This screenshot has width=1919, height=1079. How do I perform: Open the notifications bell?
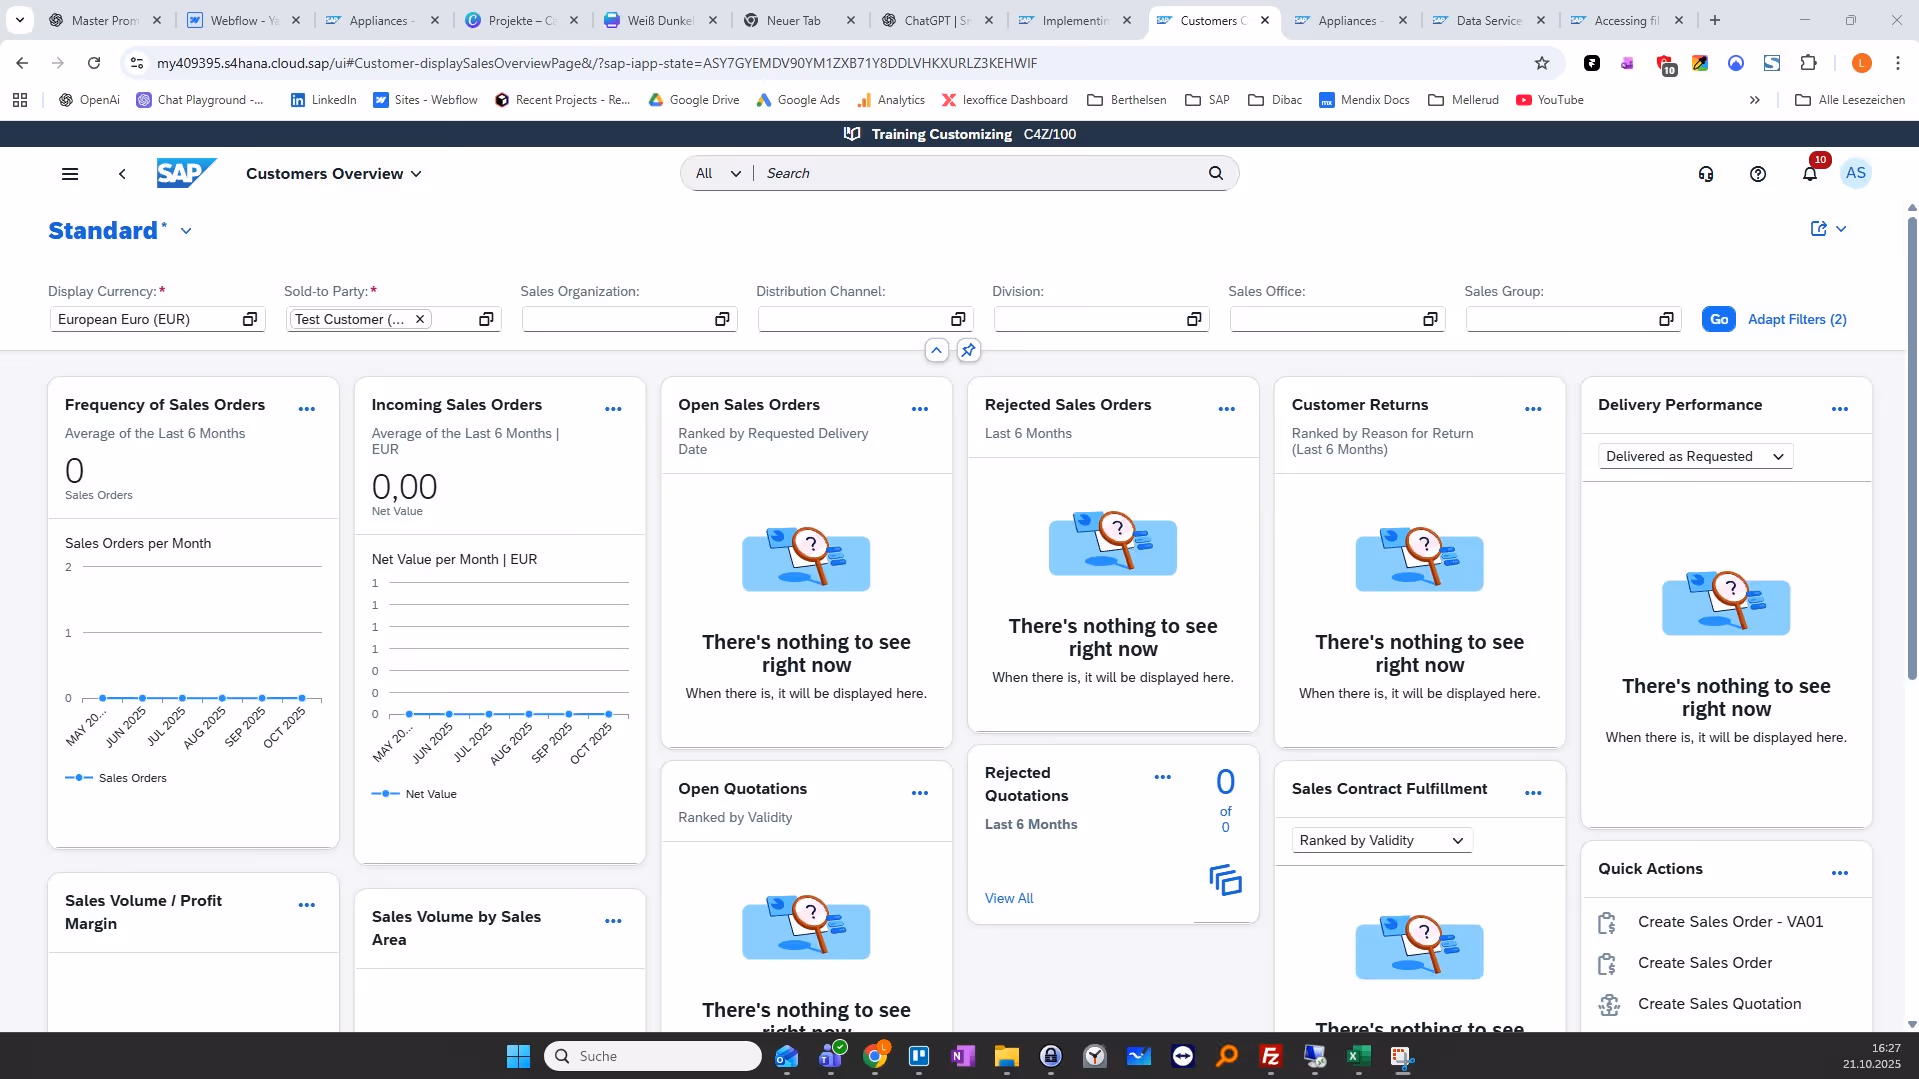[x=1809, y=174]
